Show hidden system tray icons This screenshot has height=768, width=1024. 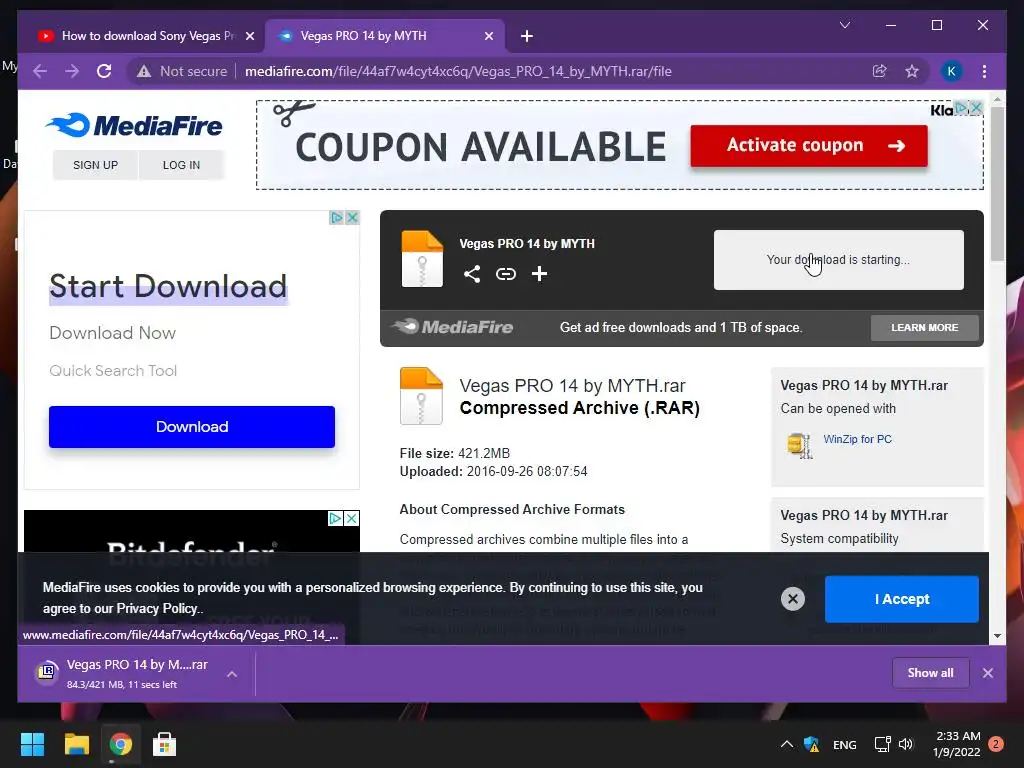point(787,744)
